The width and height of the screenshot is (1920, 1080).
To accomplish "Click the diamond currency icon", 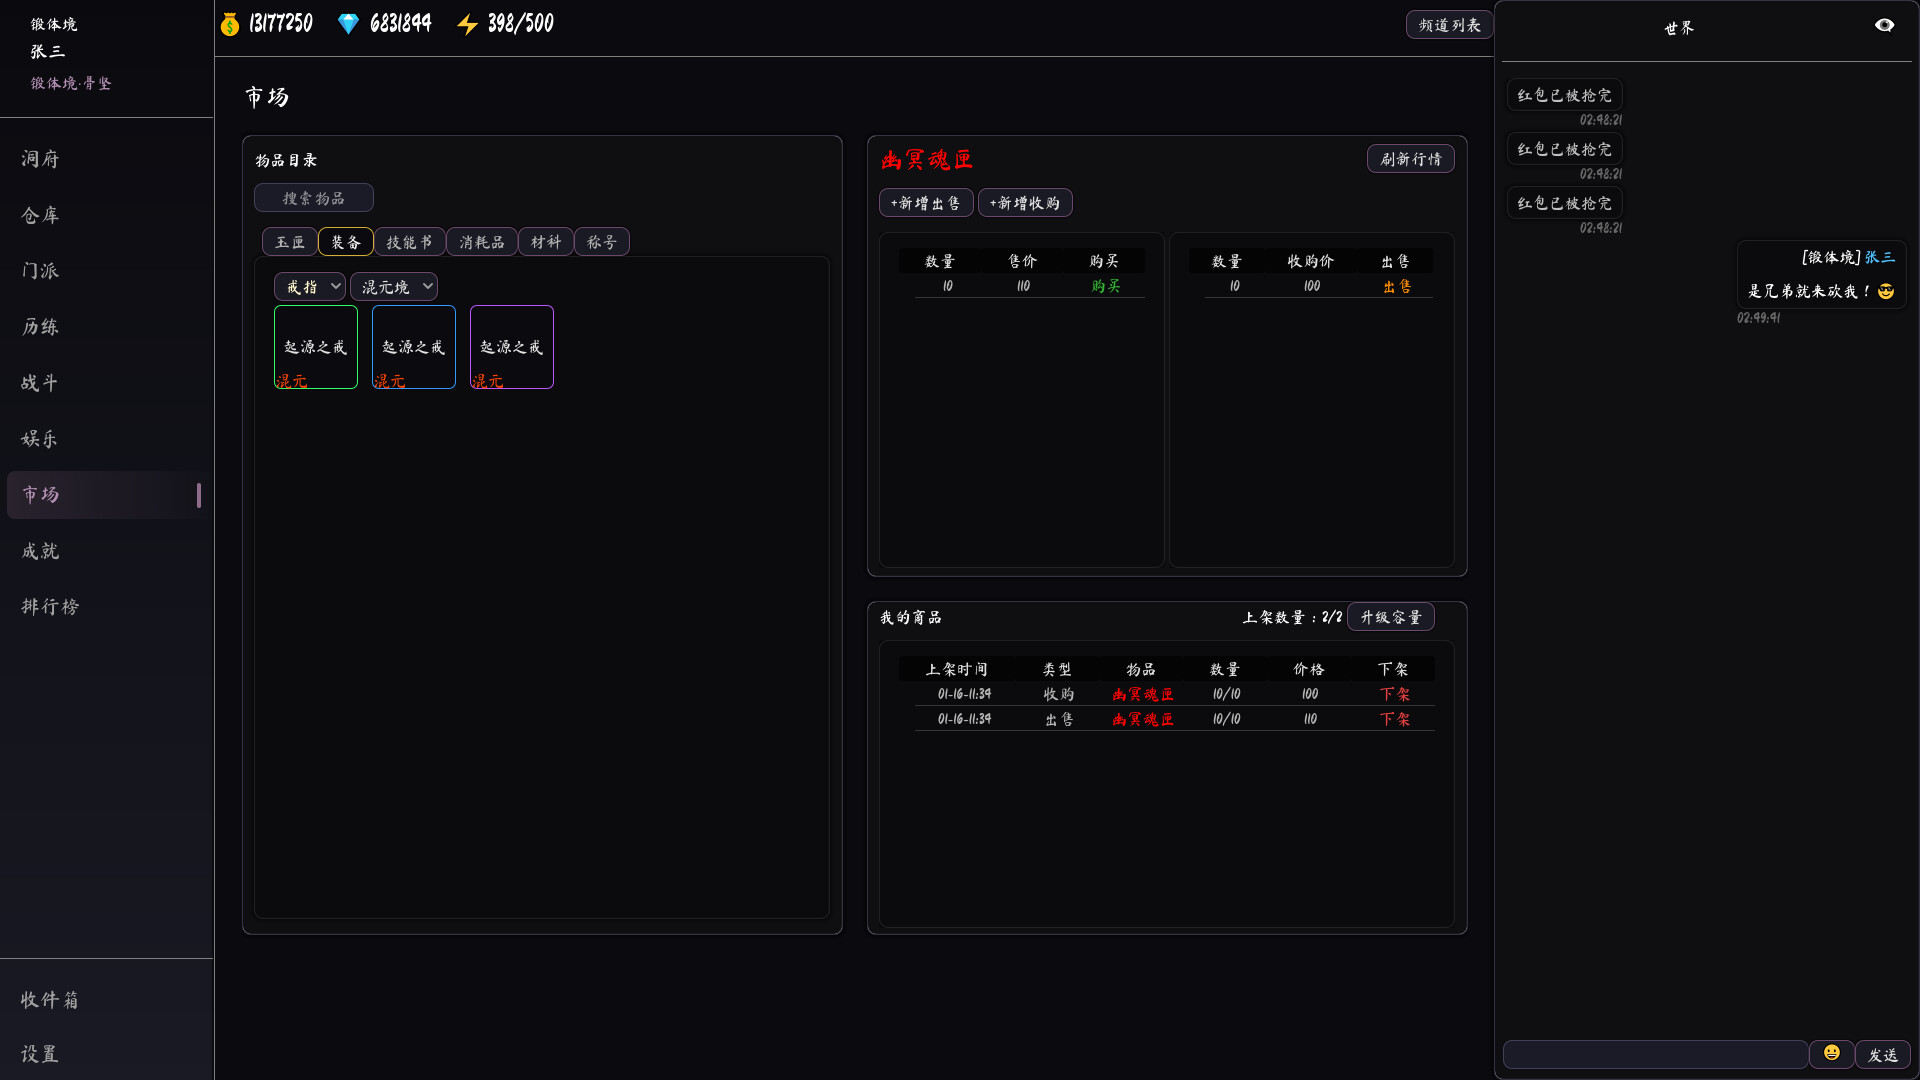I will (x=348, y=23).
